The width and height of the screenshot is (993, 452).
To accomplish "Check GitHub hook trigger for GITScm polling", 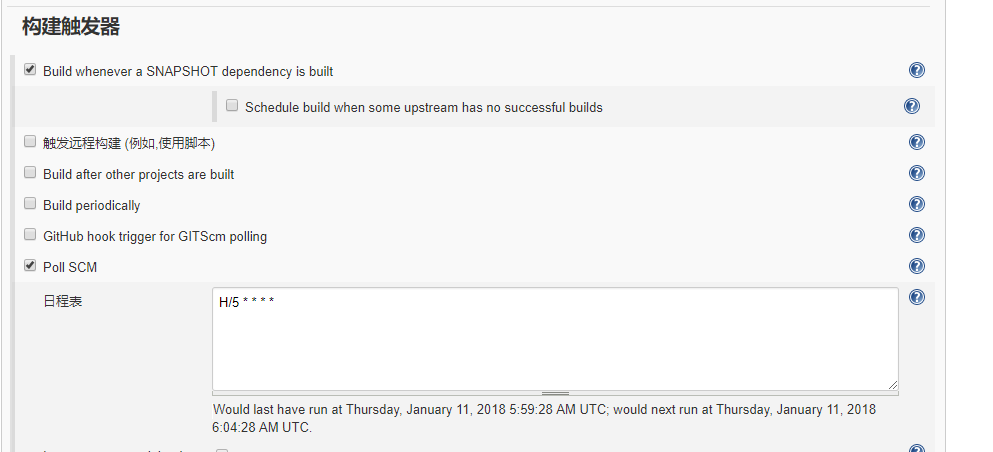I will point(30,235).
